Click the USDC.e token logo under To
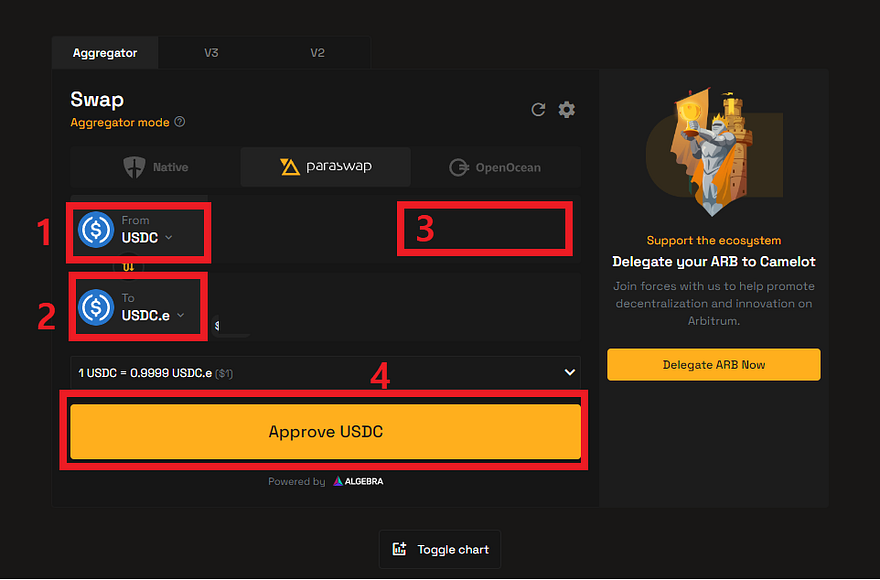 click(96, 307)
